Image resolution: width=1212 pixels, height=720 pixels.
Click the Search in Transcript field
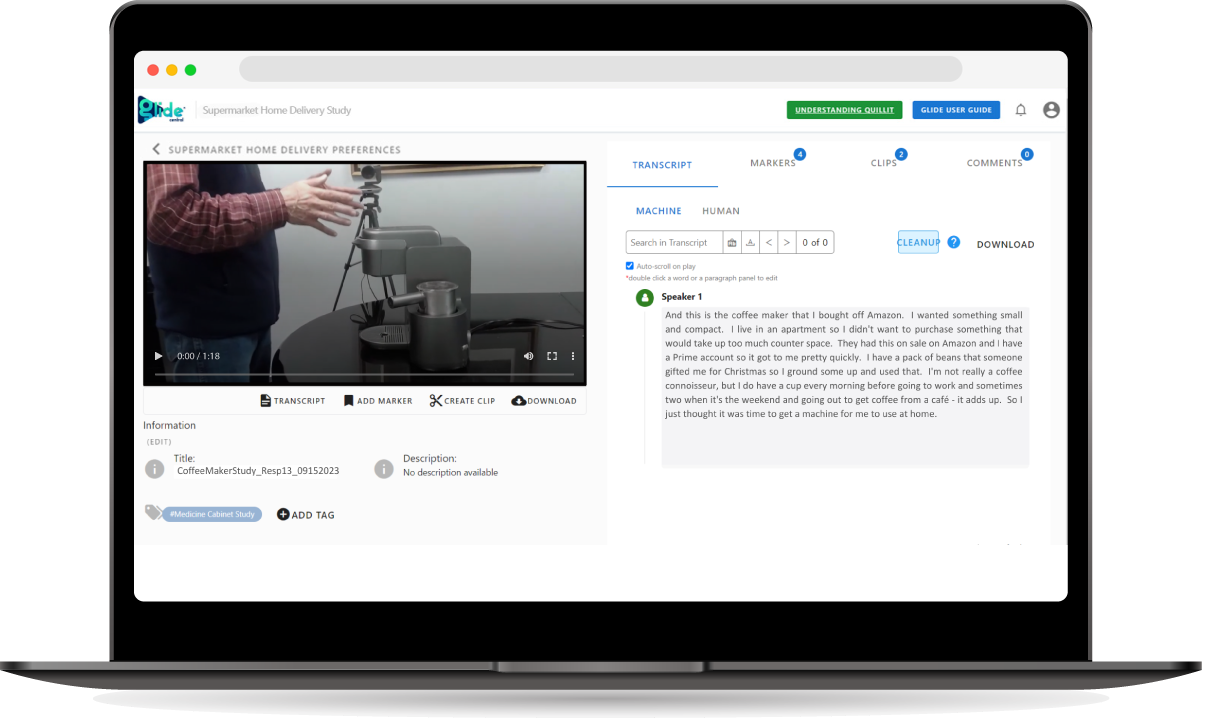pyautogui.click(x=674, y=242)
